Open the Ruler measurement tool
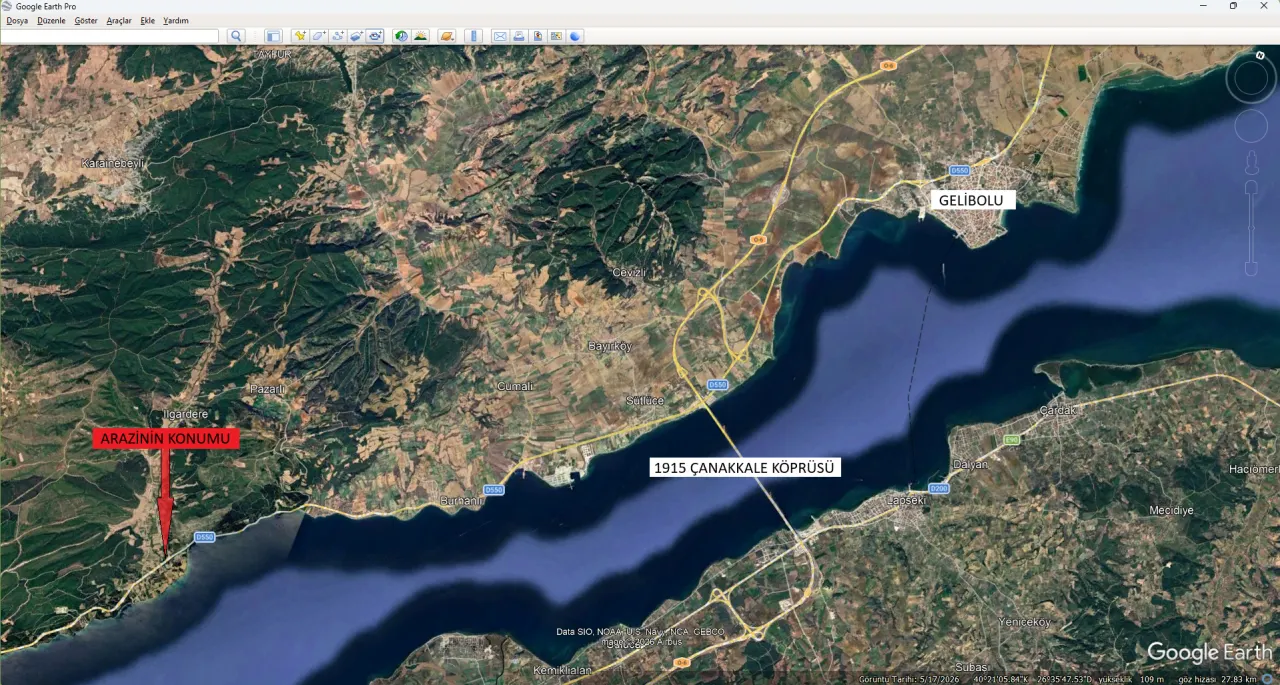Viewport: 1280px width, 685px height. click(x=473, y=36)
